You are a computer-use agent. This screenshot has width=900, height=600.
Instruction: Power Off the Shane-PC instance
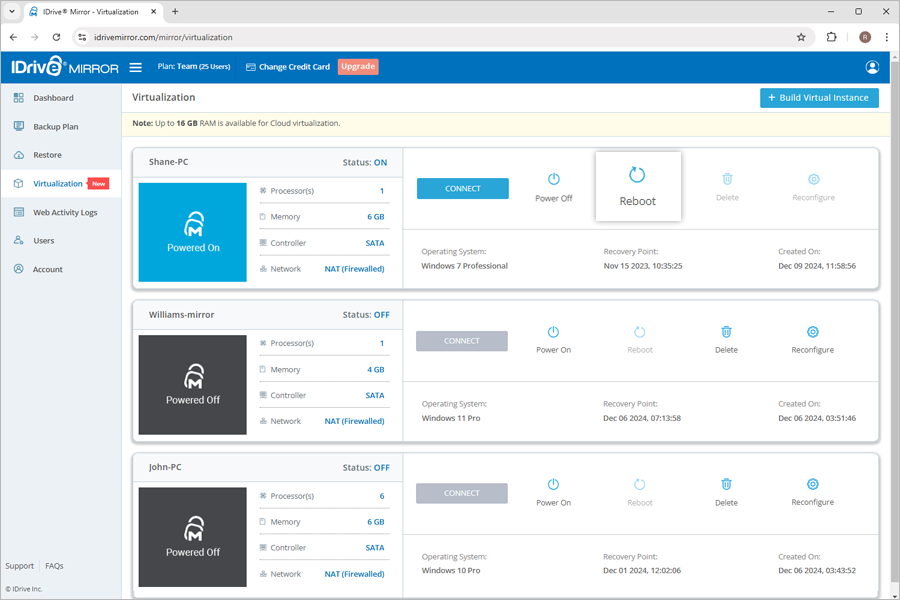click(553, 187)
